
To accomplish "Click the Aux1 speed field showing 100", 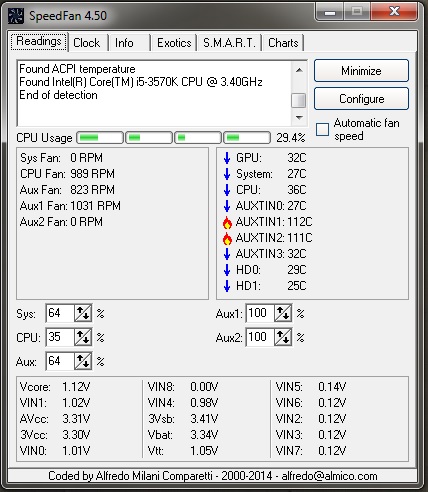I will (260, 313).
